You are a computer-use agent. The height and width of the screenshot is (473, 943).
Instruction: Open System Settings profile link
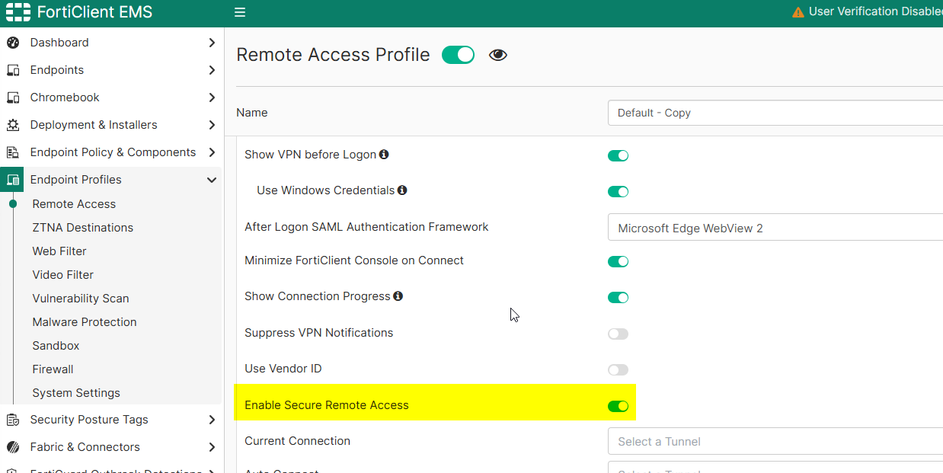[76, 393]
